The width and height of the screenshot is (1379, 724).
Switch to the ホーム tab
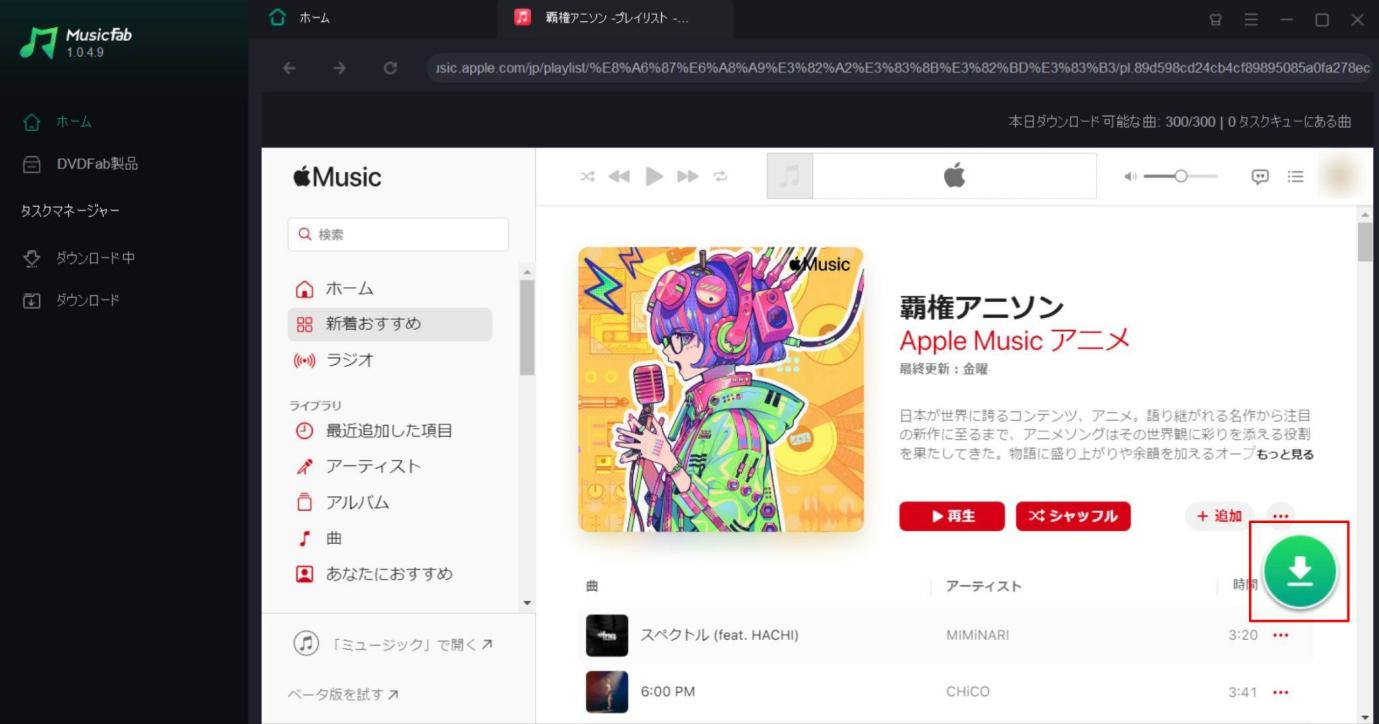point(300,18)
